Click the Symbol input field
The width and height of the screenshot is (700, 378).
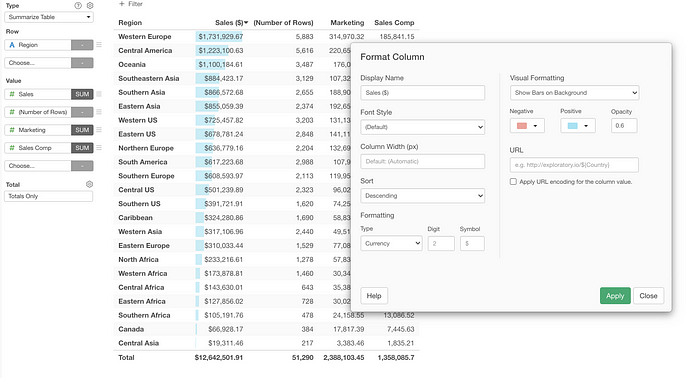click(x=472, y=244)
